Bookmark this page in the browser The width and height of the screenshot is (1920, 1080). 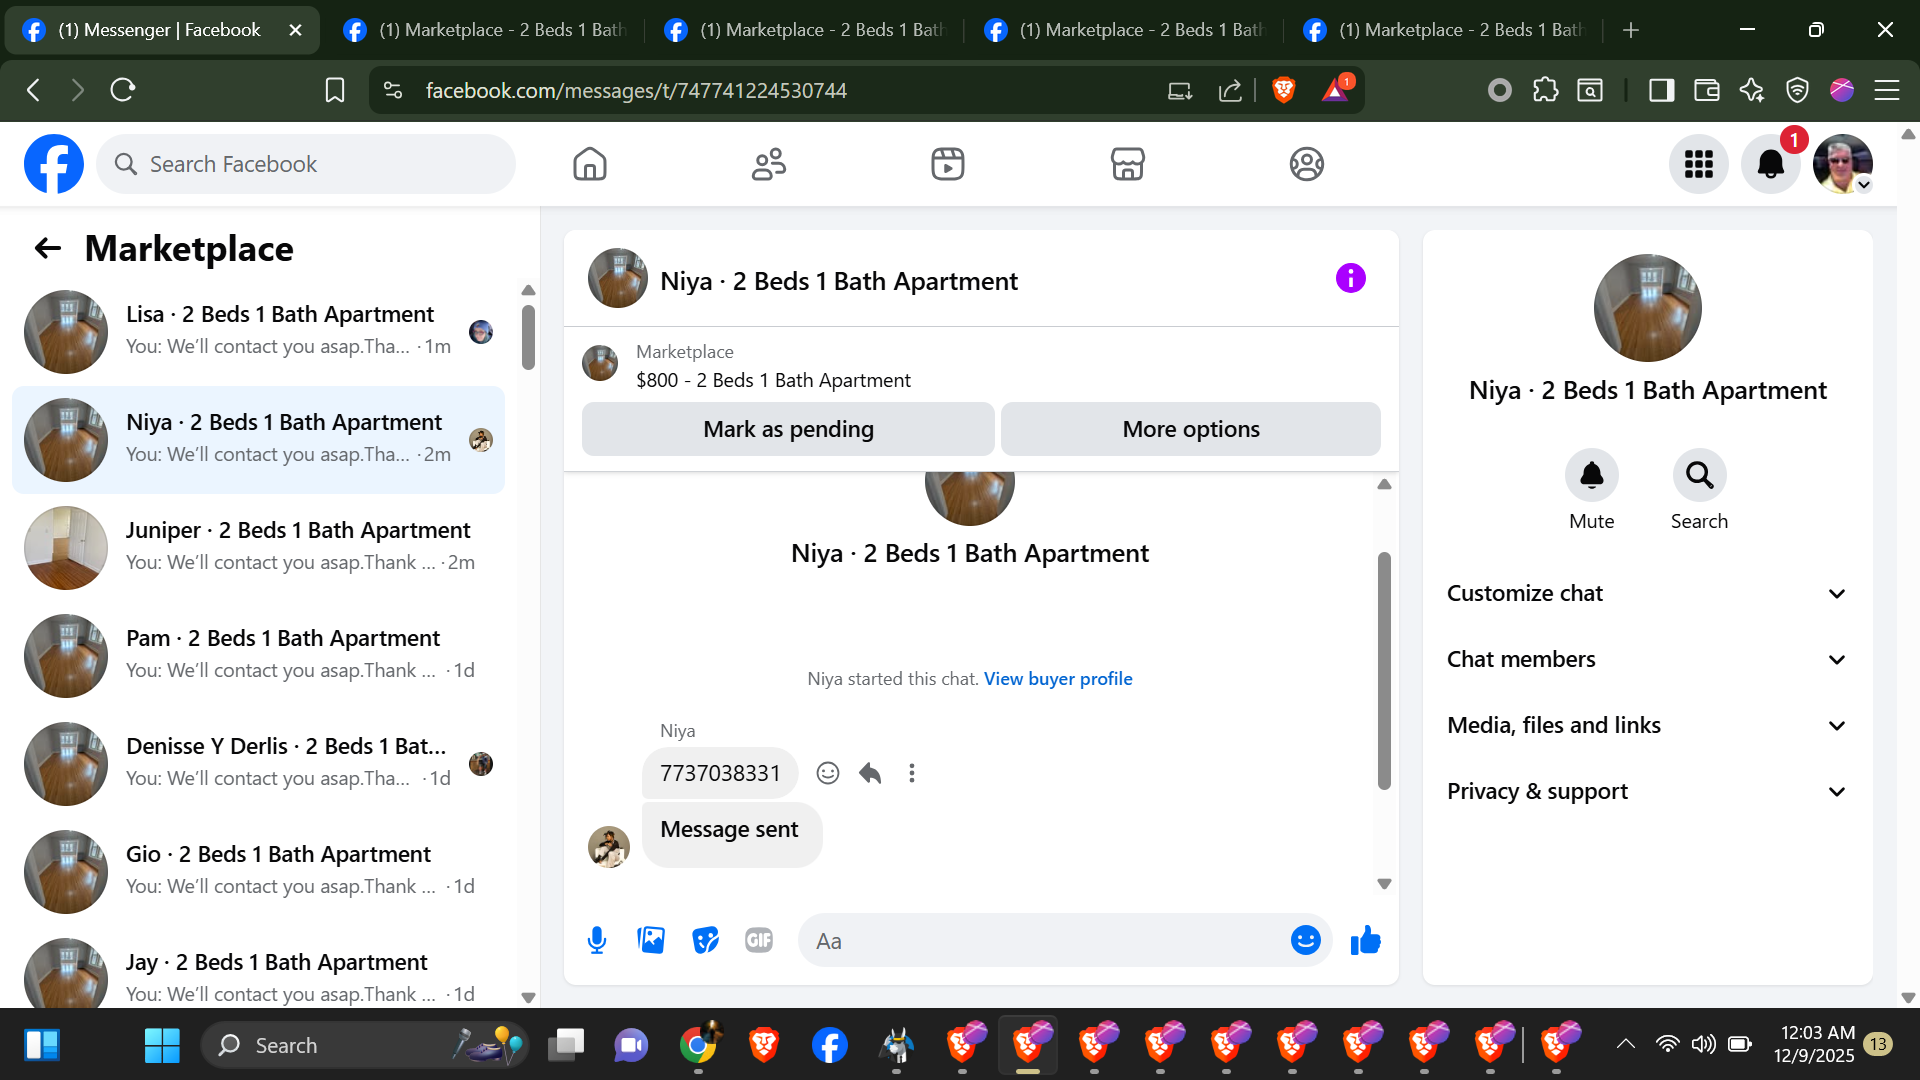tap(335, 91)
